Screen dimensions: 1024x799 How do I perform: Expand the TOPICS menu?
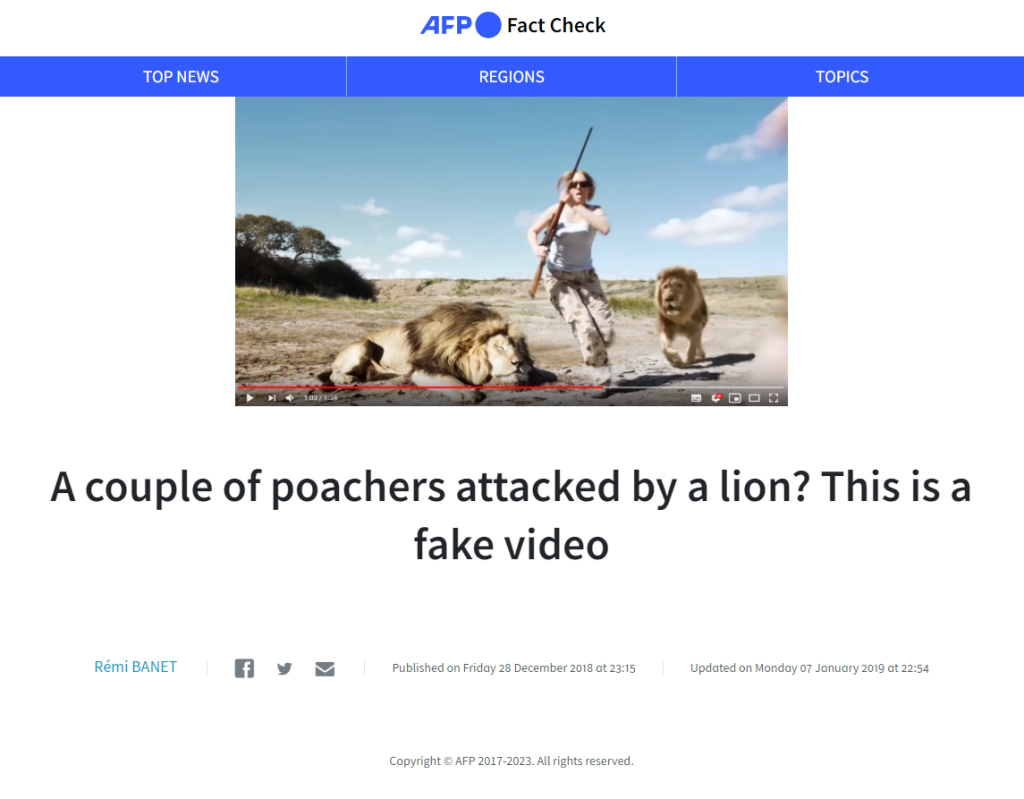coord(842,76)
